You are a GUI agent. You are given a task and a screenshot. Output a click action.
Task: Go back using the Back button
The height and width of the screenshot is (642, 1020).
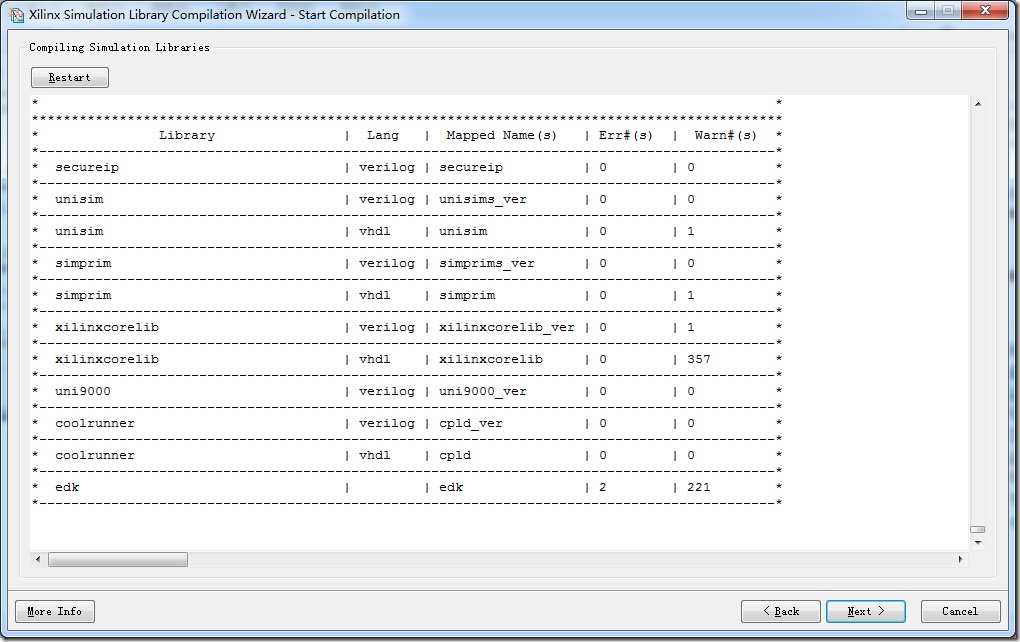coord(780,611)
